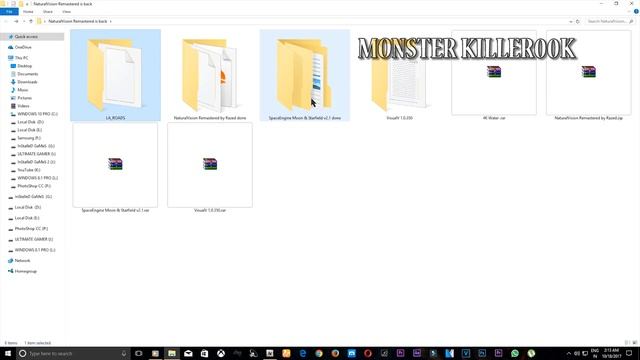Focus the Search NaturalVision box
The height and width of the screenshot is (360, 640).
coord(610,21)
